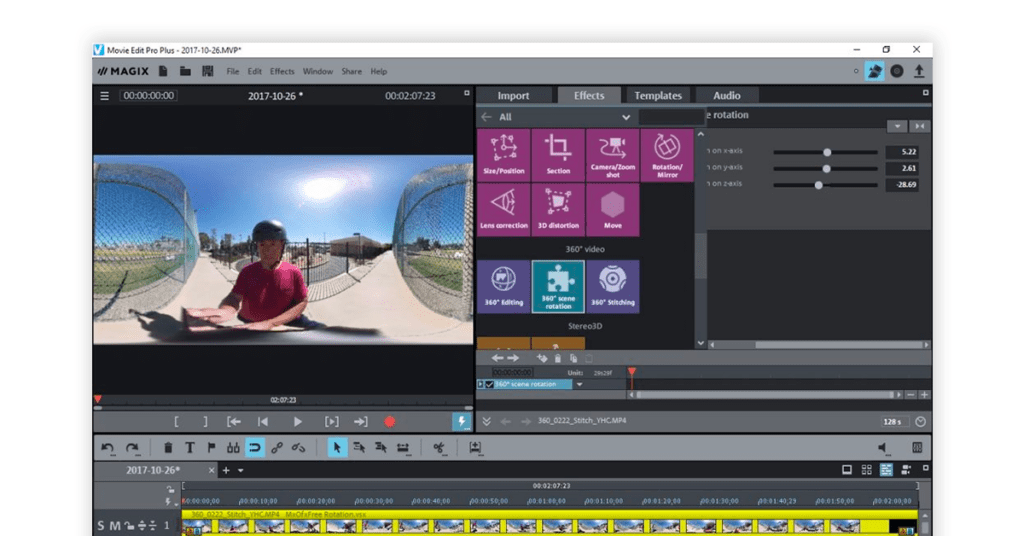
Task: Open the dropdown arrow beside project tab
Action: coord(241,471)
